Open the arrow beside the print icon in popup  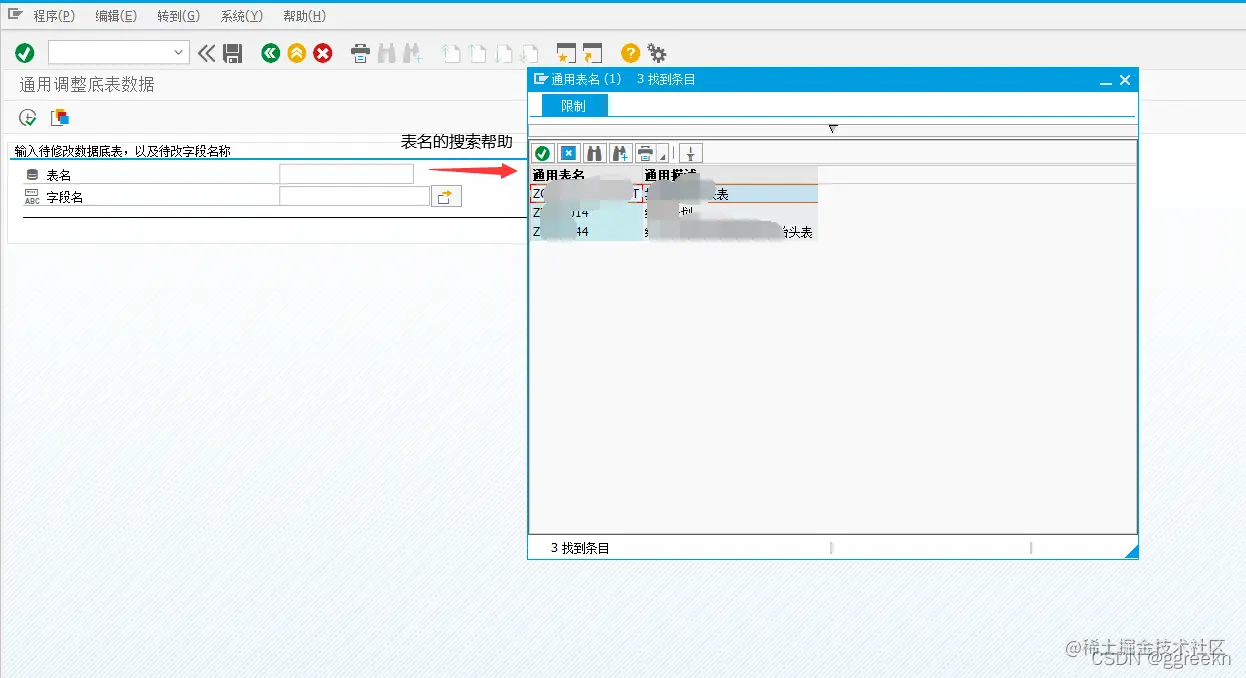(663, 157)
